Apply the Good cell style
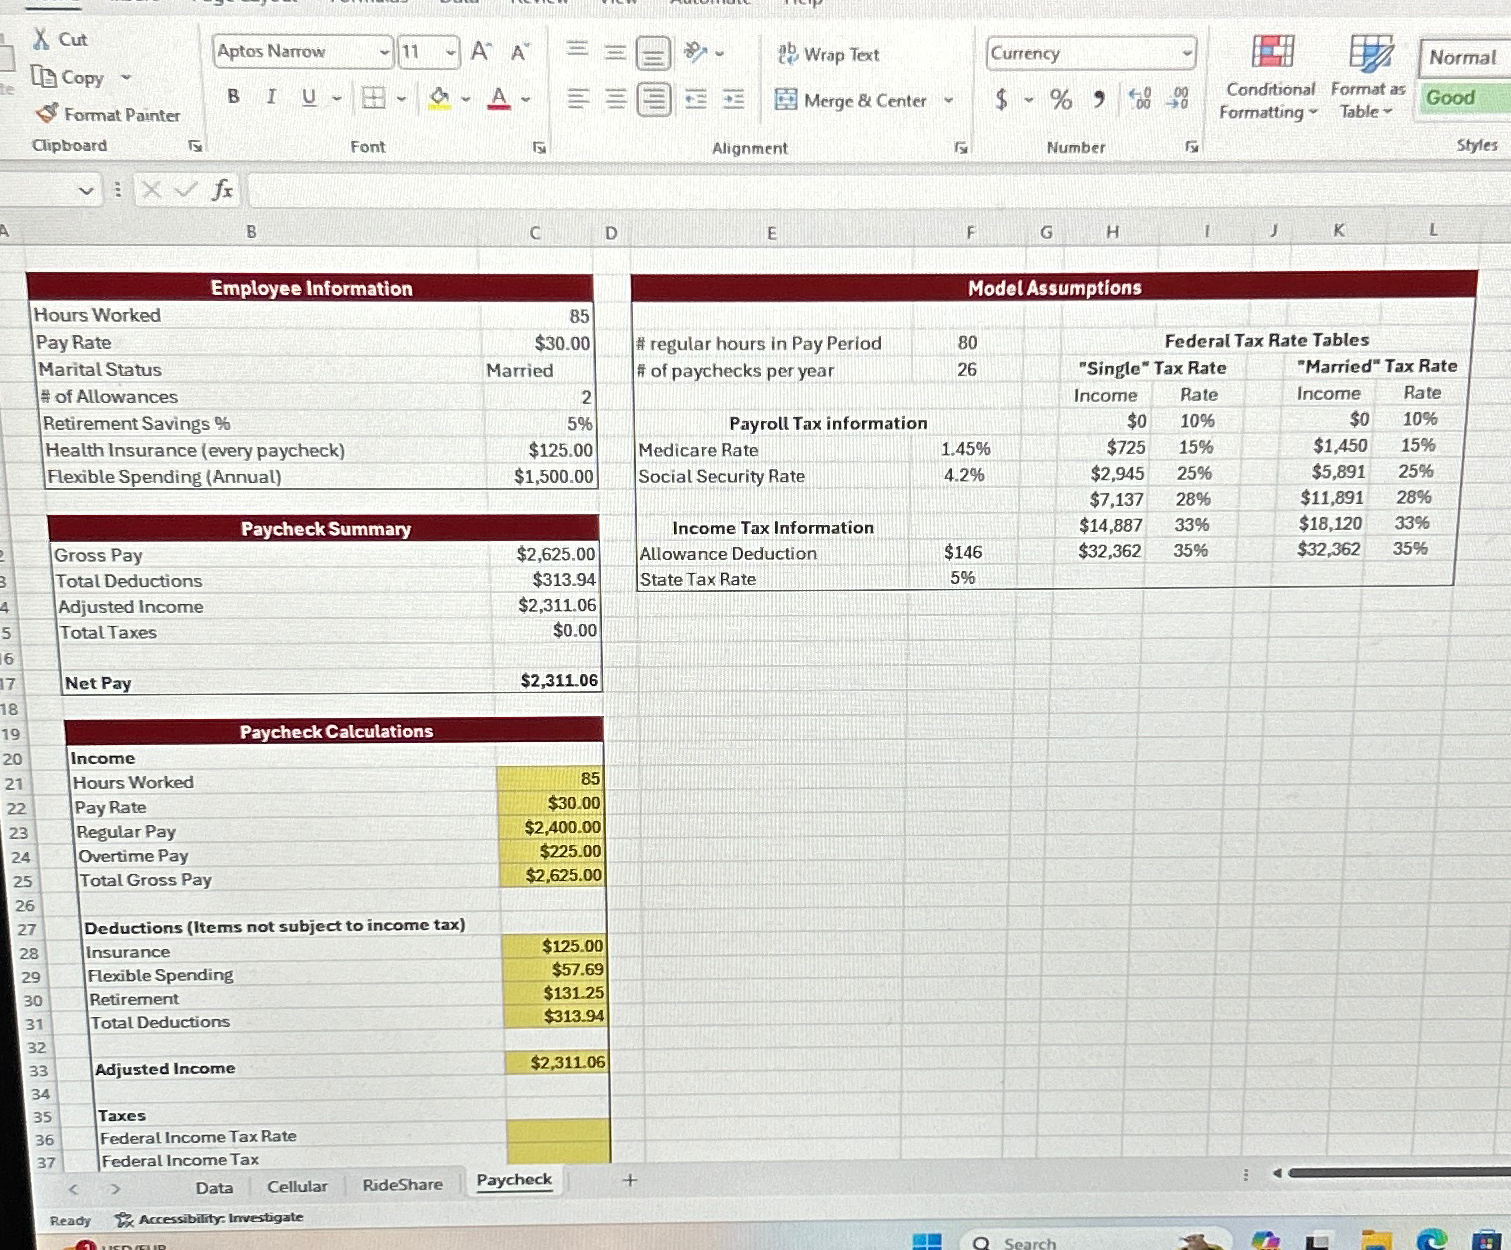 [1457, 98]
